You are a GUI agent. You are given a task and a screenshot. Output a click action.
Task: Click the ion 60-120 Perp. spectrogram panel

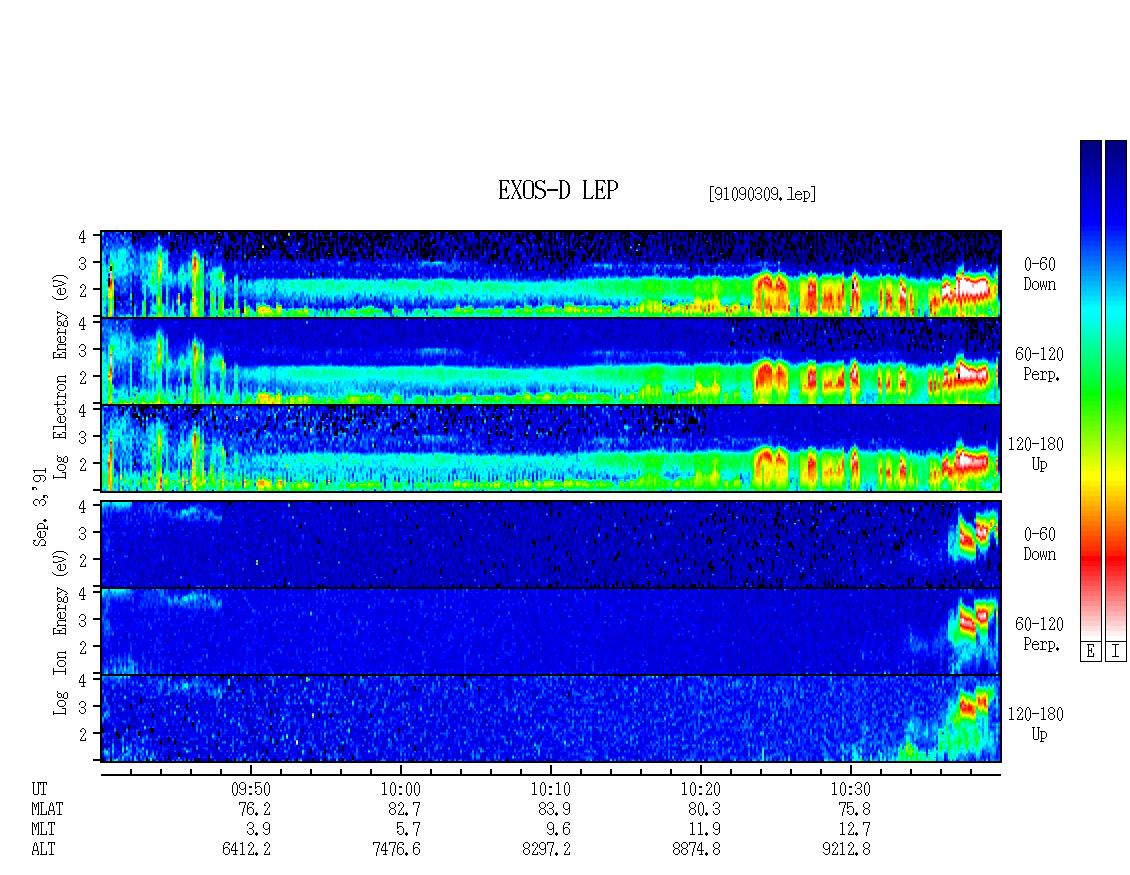(x=551, y=631)
